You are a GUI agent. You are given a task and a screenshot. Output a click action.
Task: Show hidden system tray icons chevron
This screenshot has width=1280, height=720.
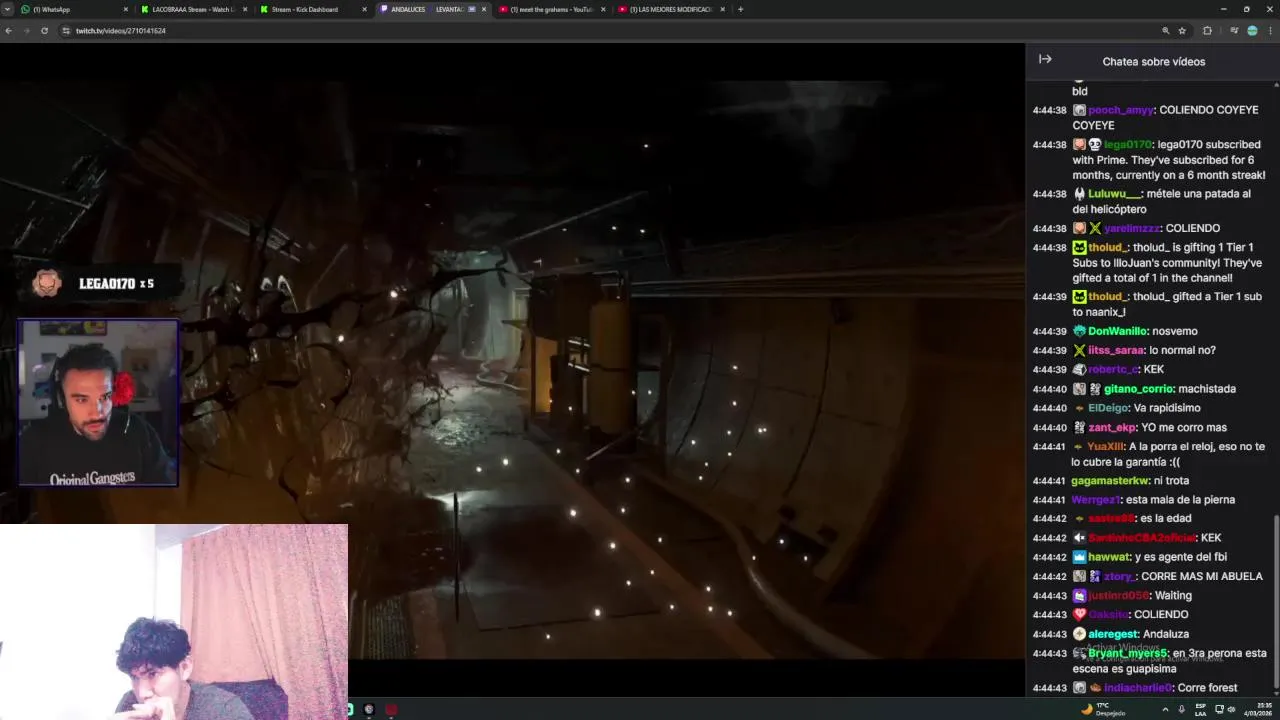[x=1165, y=709]
